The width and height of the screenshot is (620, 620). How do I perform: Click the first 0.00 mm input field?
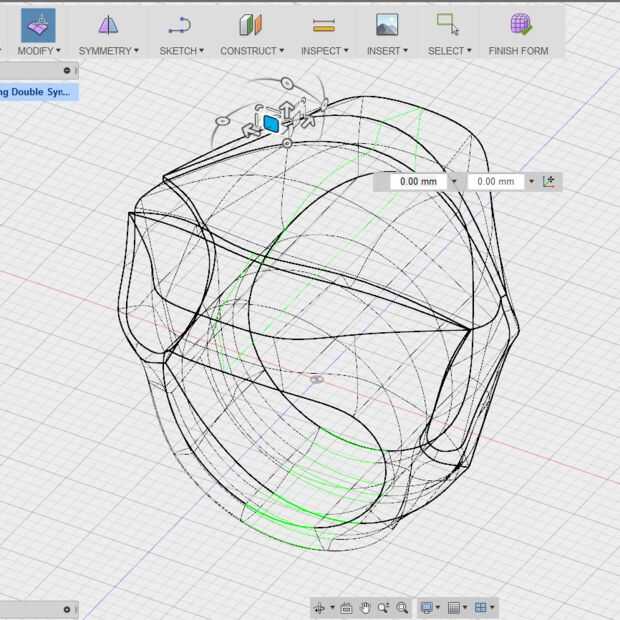coord(418,181)
